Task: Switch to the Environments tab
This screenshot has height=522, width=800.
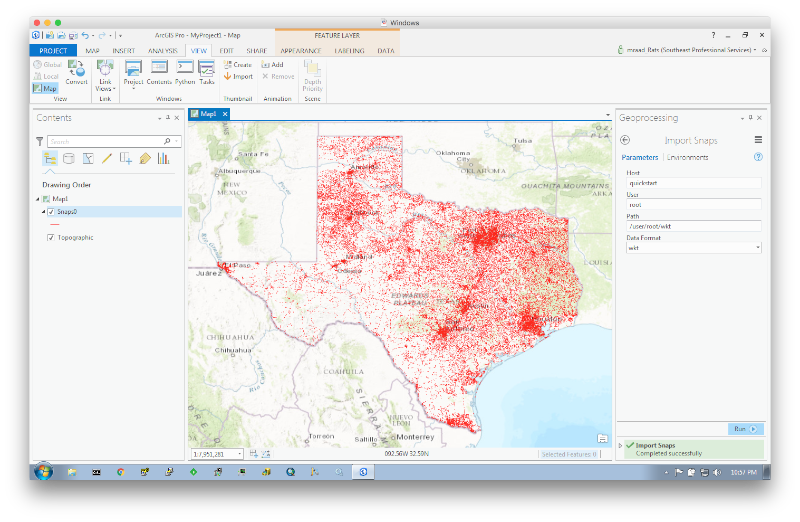Action: [x=687, y=157]
